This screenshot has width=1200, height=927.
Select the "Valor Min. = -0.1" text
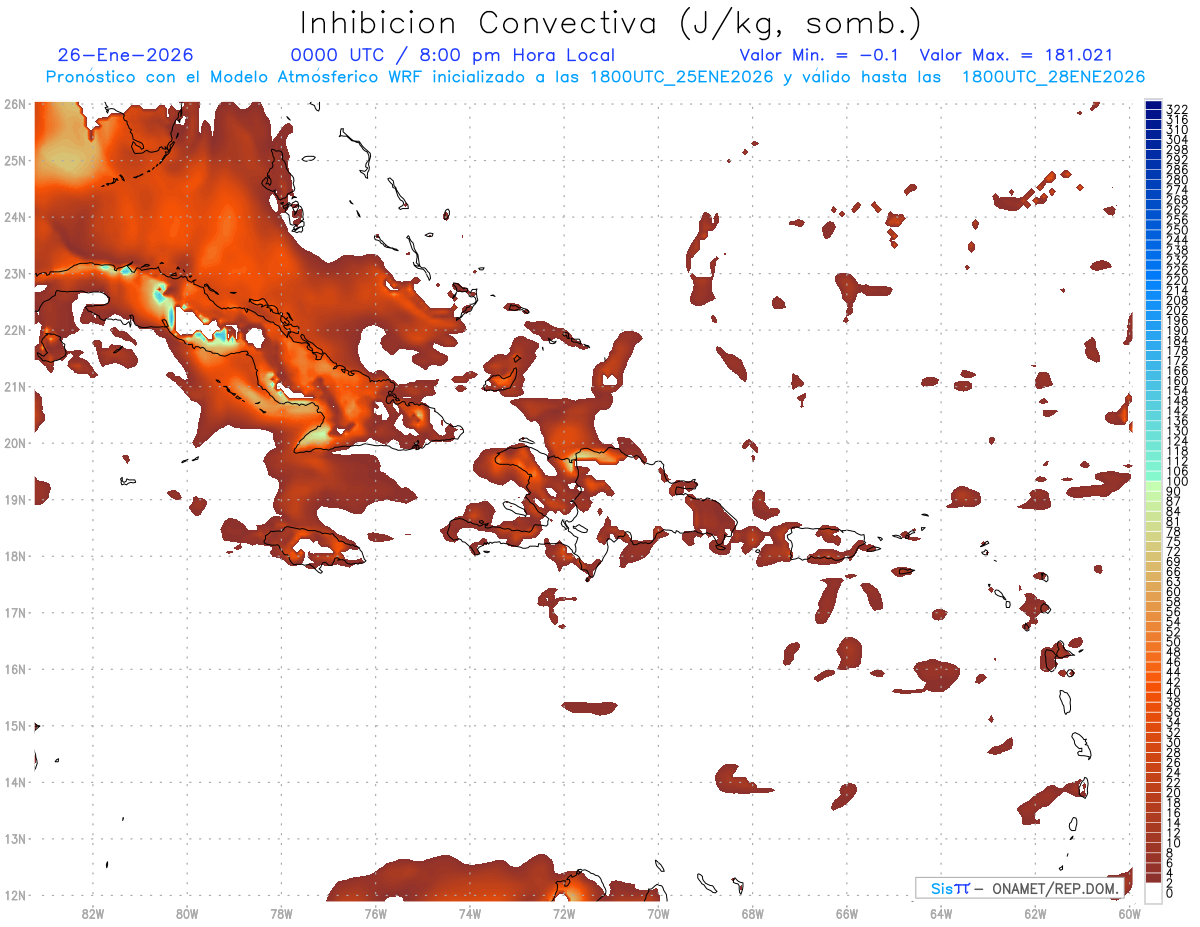[x=820, y=56]
